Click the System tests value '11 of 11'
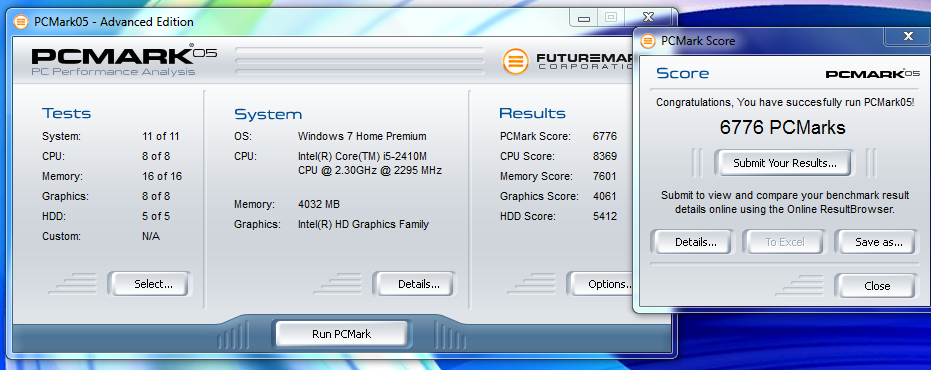The image size is (931, 370). [160, 136]
